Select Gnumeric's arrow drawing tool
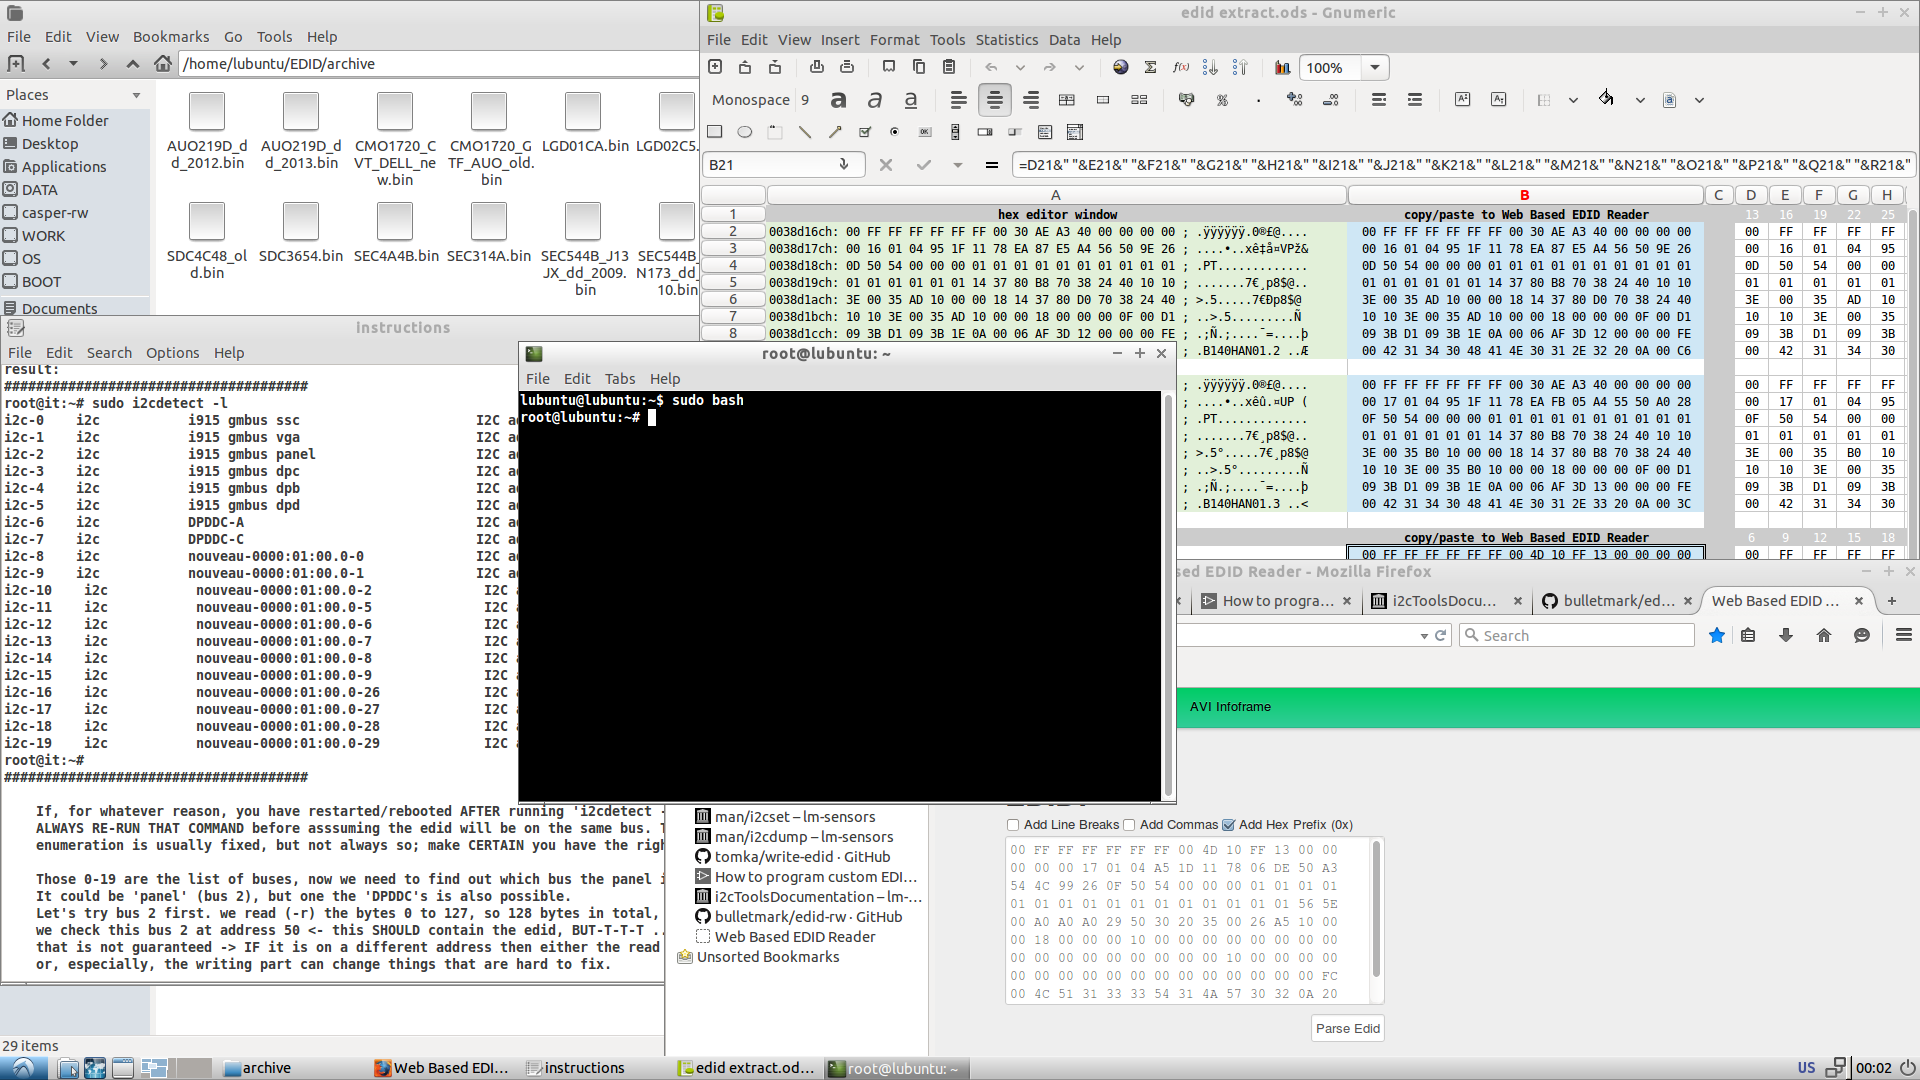 point(835,131)
